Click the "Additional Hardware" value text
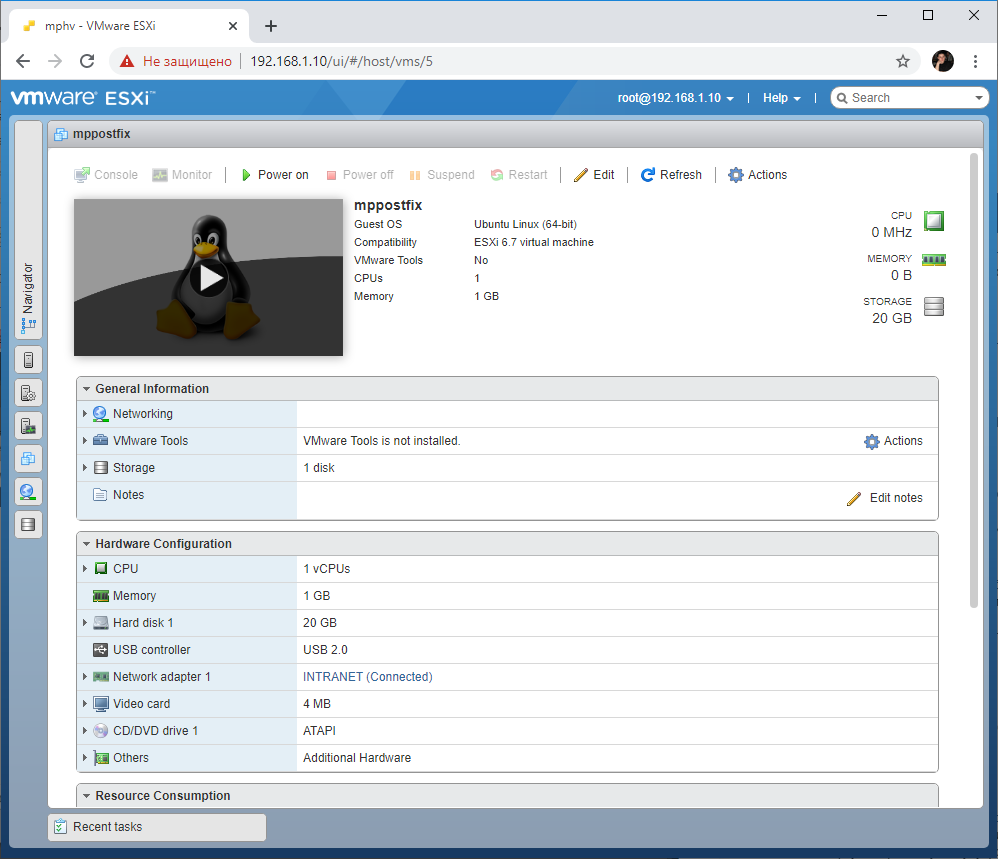 [x=357, y=758]
